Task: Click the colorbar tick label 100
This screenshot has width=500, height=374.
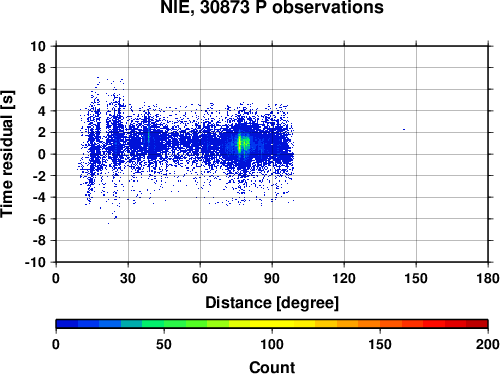Action: click(272, 344)
